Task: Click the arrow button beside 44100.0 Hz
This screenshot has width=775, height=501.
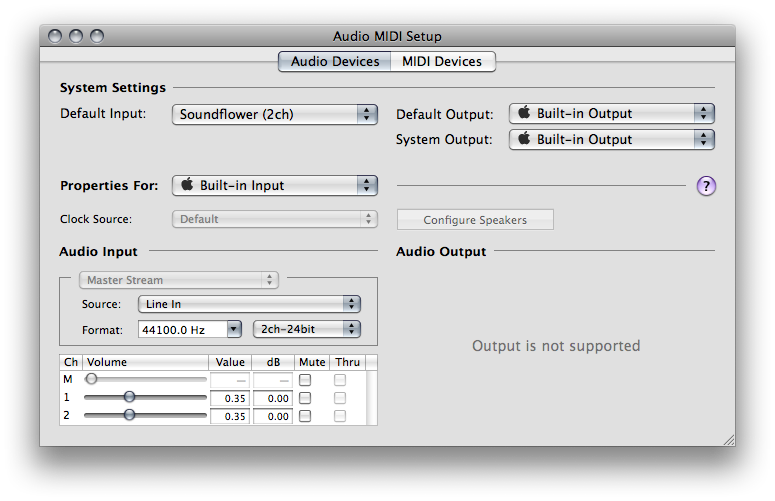Action: pyautogui.click(x=234, y=329)
